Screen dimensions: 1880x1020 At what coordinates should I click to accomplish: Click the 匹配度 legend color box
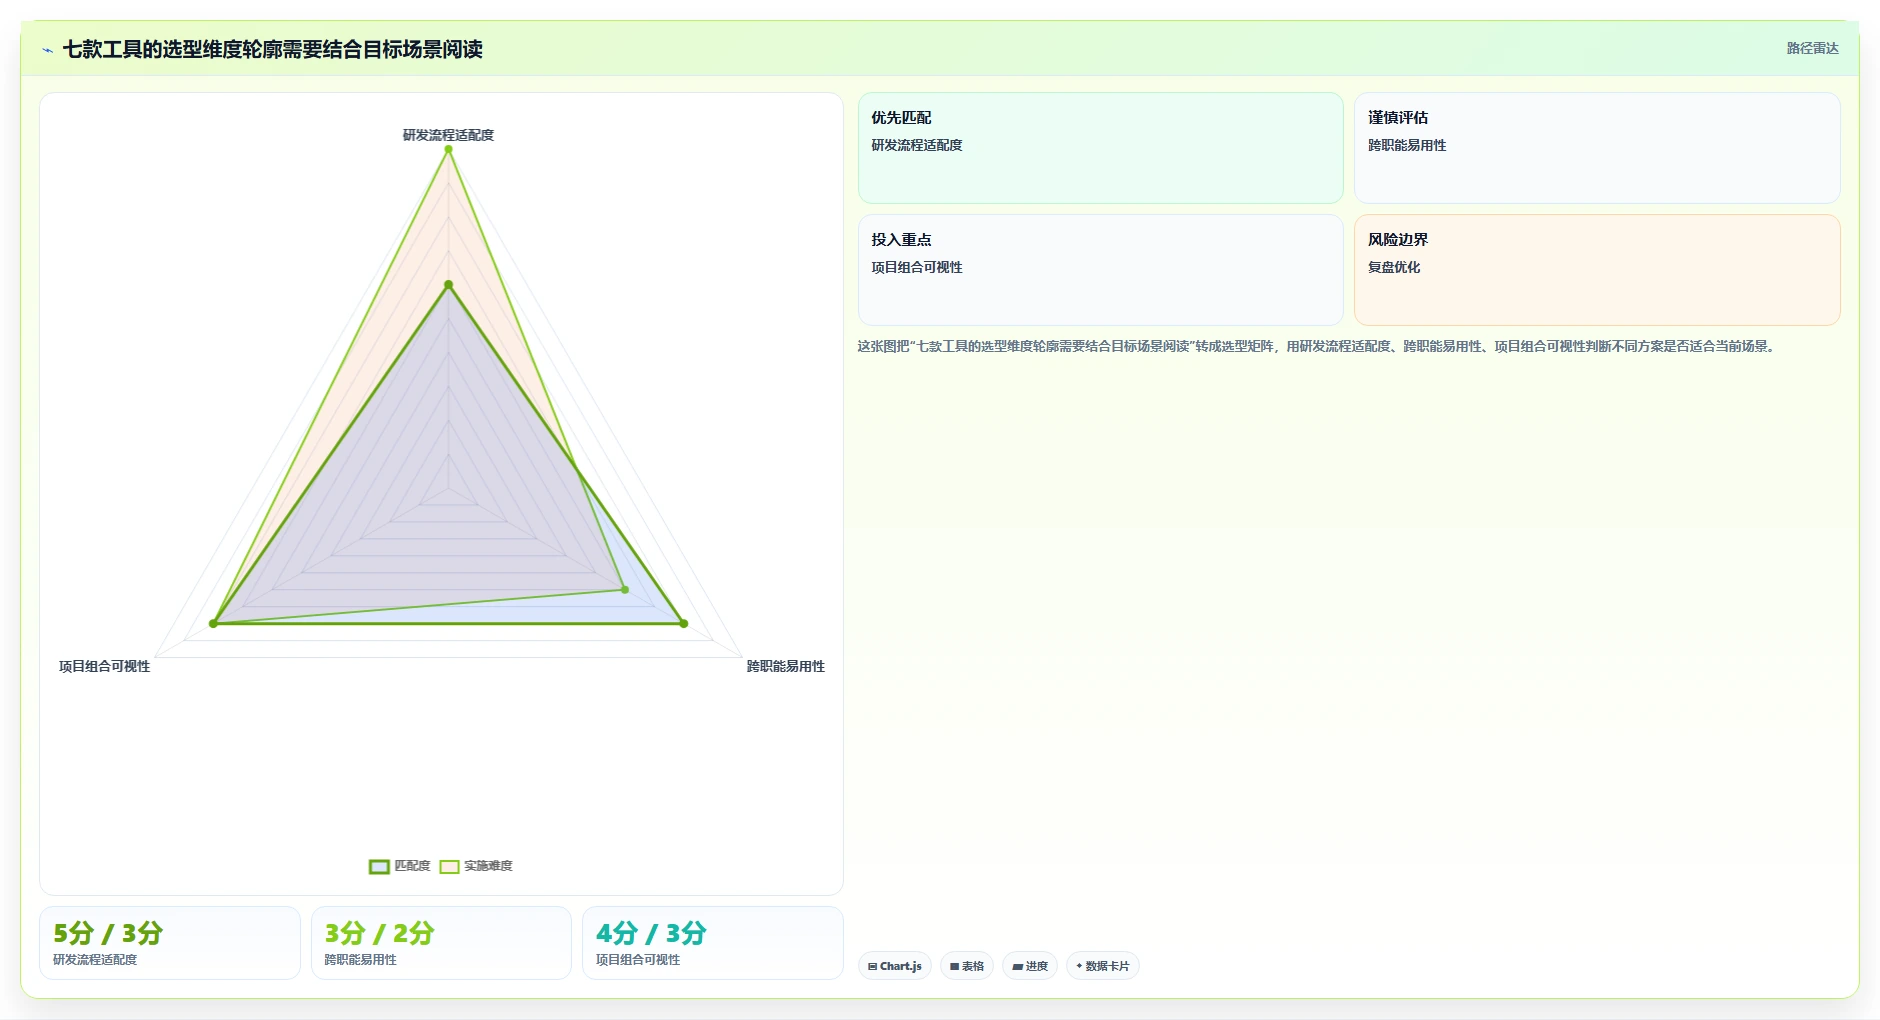379,867
